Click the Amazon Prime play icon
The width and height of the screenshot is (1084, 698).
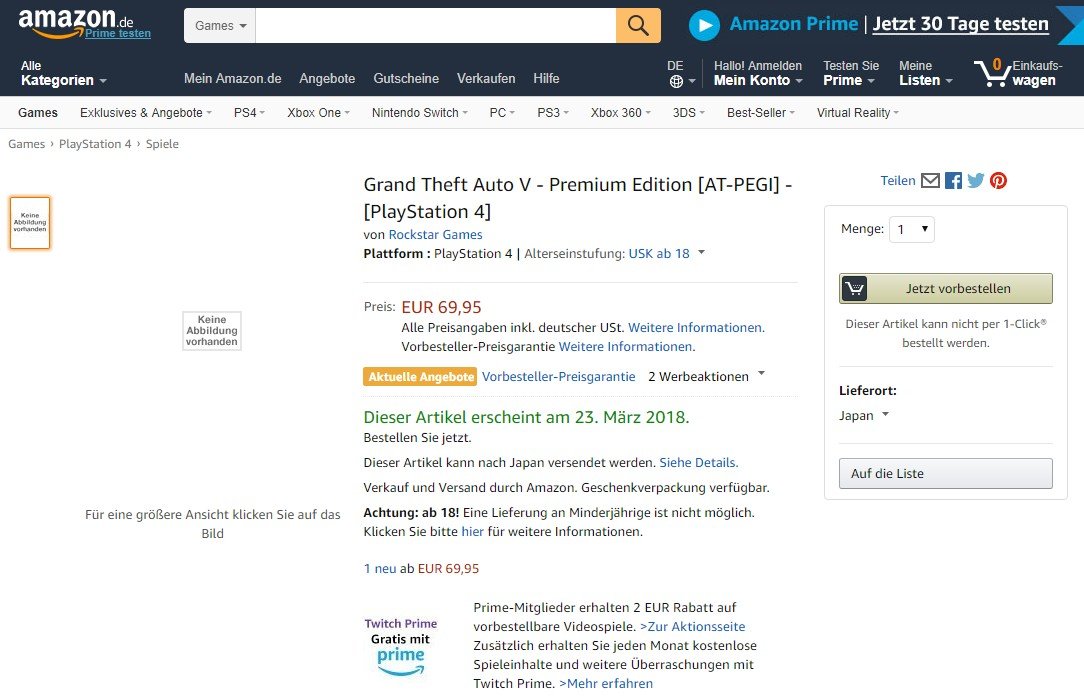click(704, 25)
